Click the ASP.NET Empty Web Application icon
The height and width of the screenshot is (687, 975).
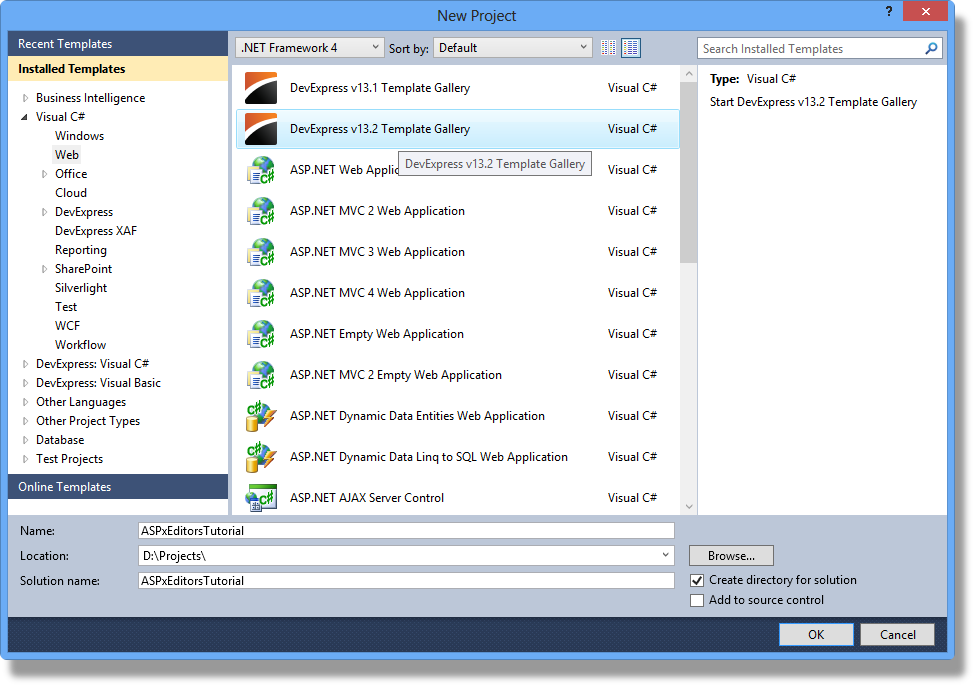[261, 334]
